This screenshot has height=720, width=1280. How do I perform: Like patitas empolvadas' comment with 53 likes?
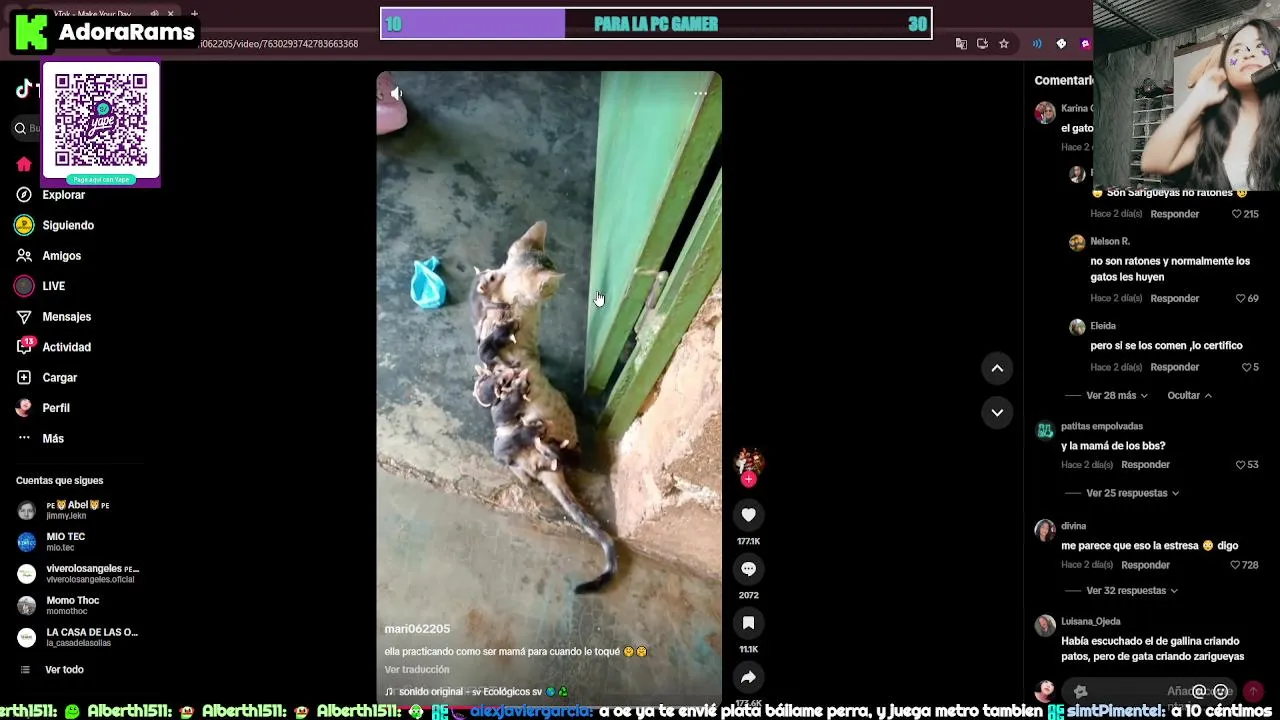point(1240,465)
